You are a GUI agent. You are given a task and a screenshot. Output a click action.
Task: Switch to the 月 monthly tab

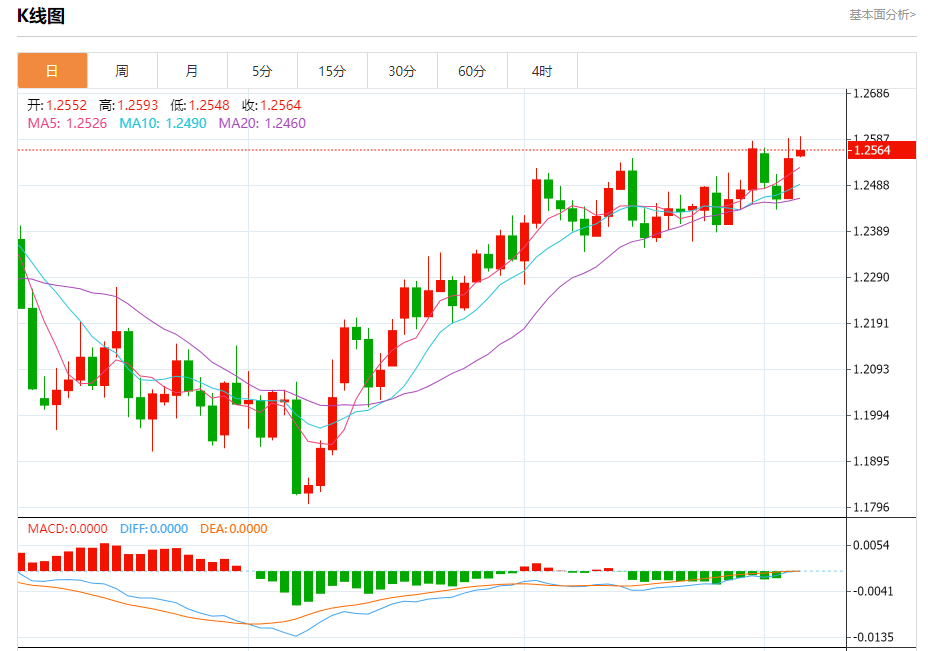pos(192,71)
